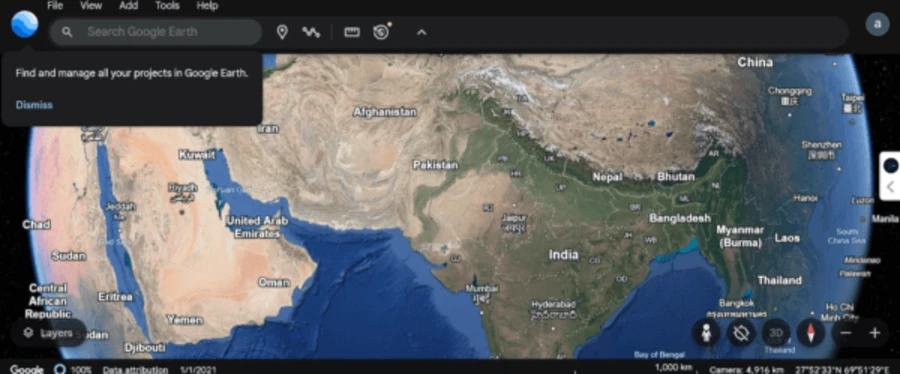Screen dimensions: 900x374
Task: Zoom in with plus button
Action: 875,333
